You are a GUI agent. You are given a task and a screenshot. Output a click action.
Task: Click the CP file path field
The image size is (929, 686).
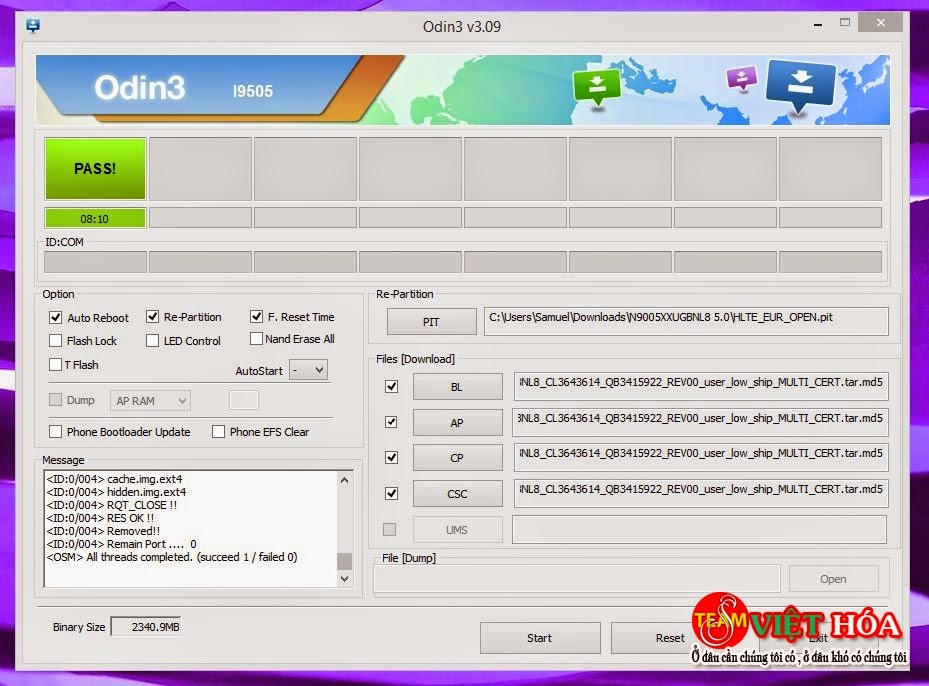click(700, 458)
